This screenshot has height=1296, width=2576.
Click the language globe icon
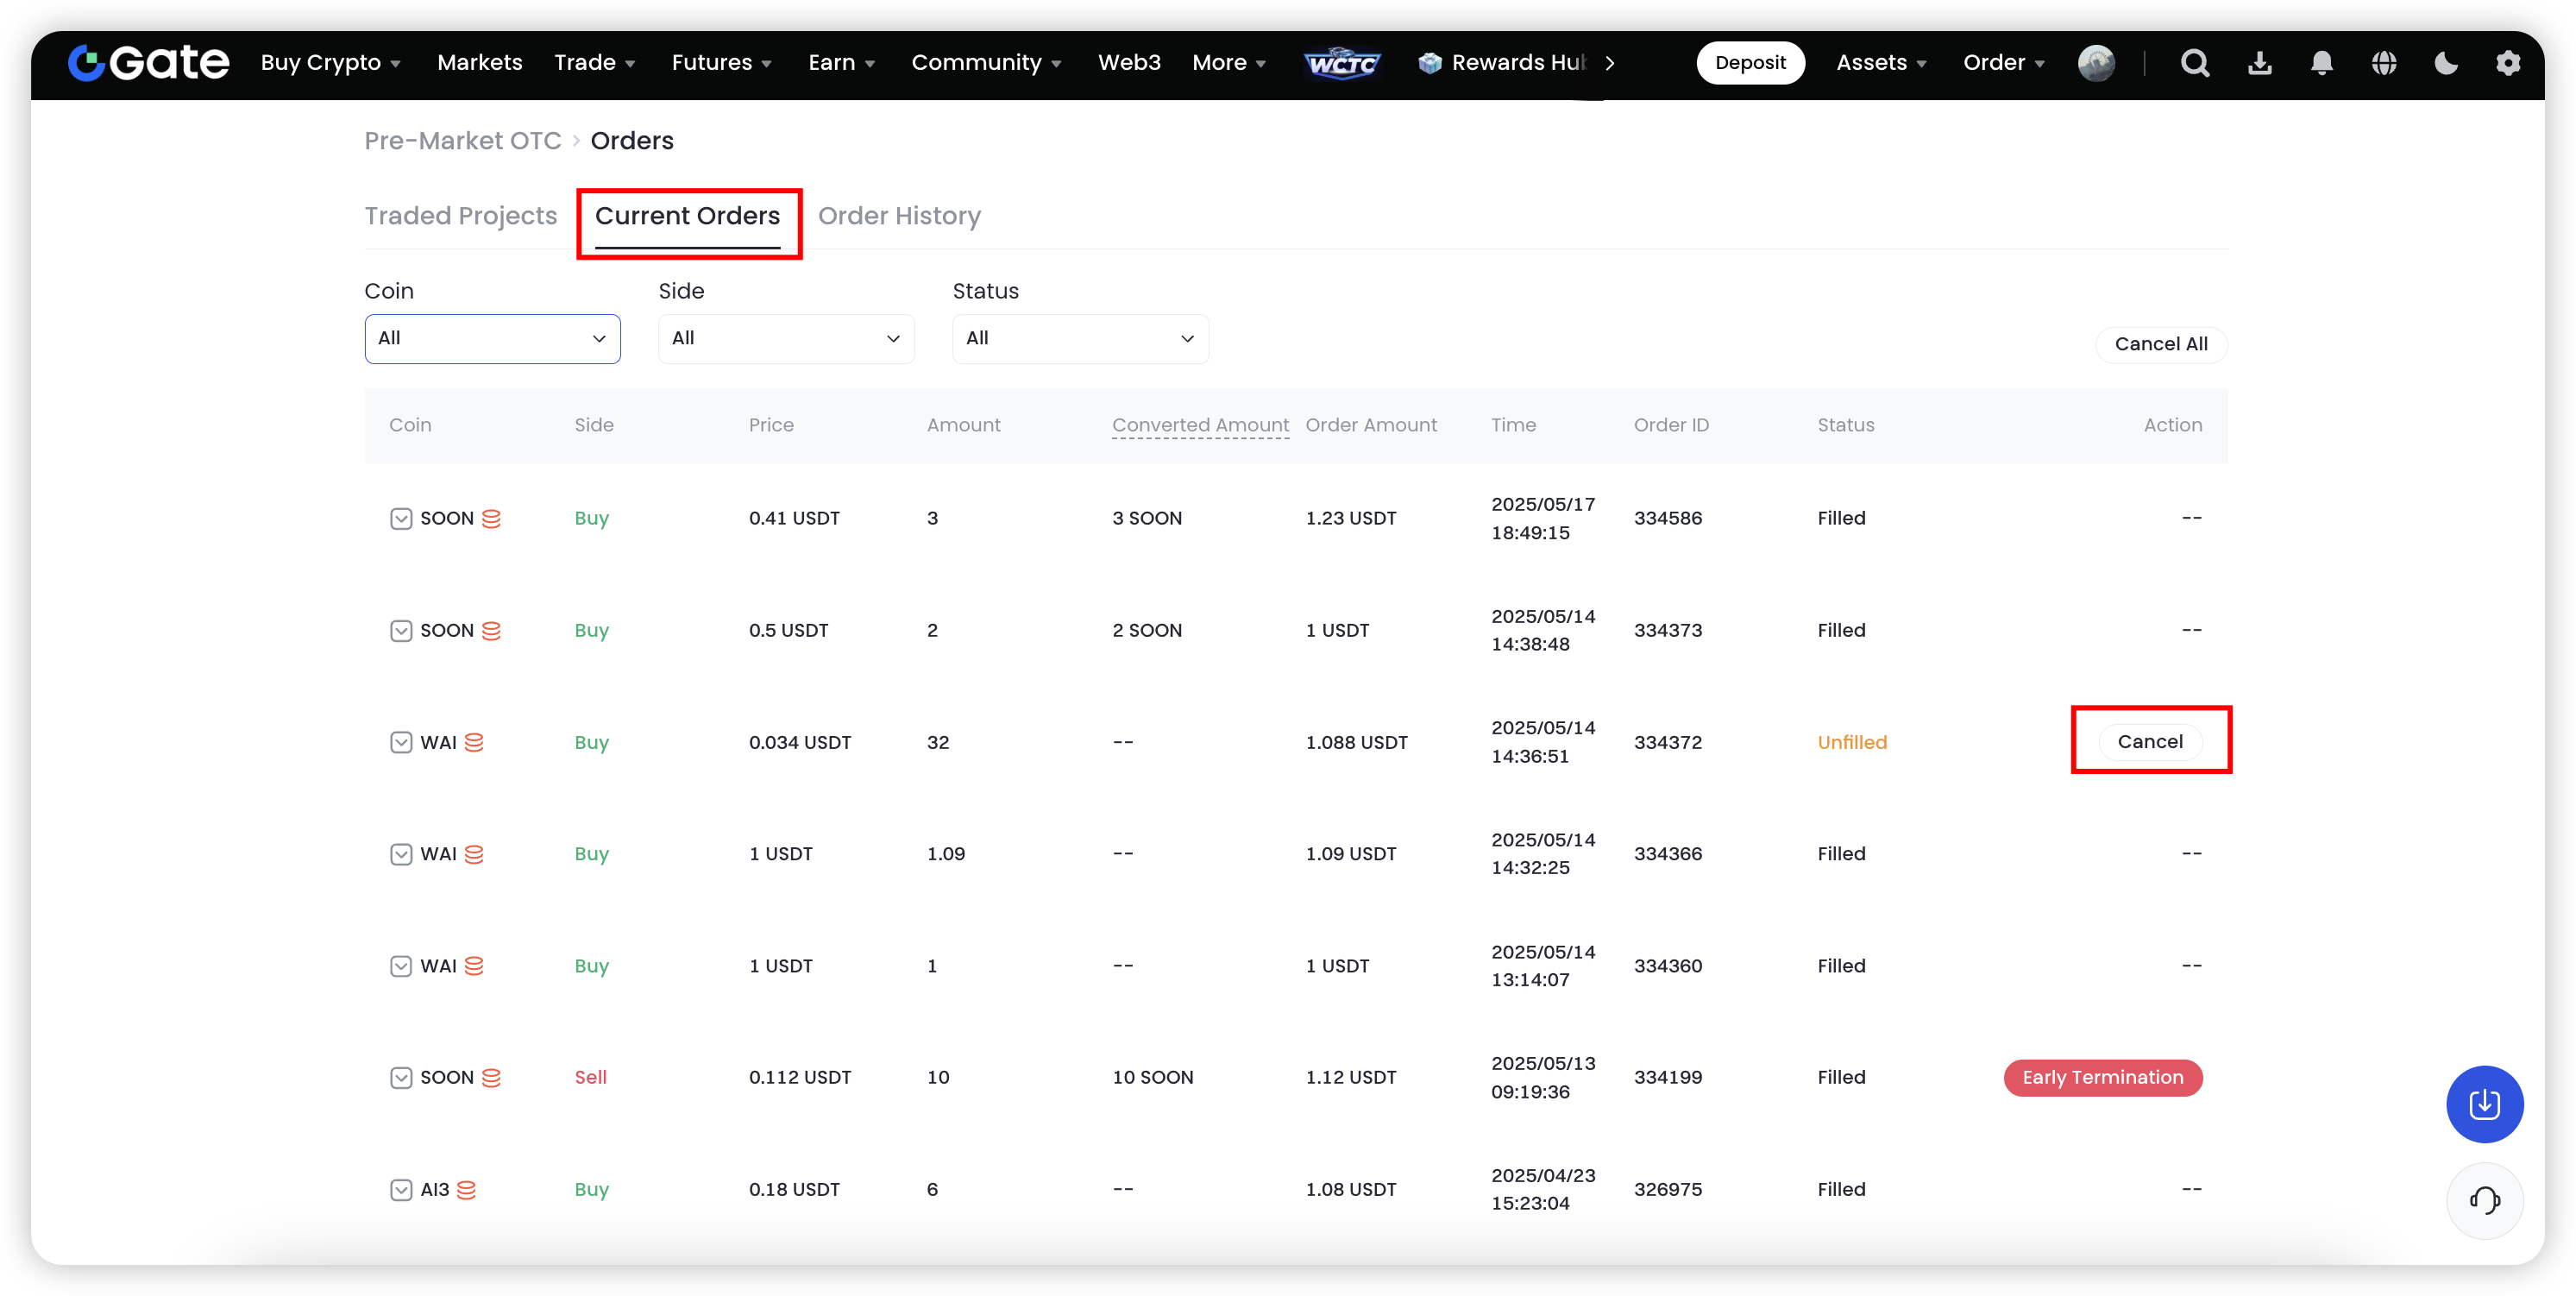tap(2384, 63)
